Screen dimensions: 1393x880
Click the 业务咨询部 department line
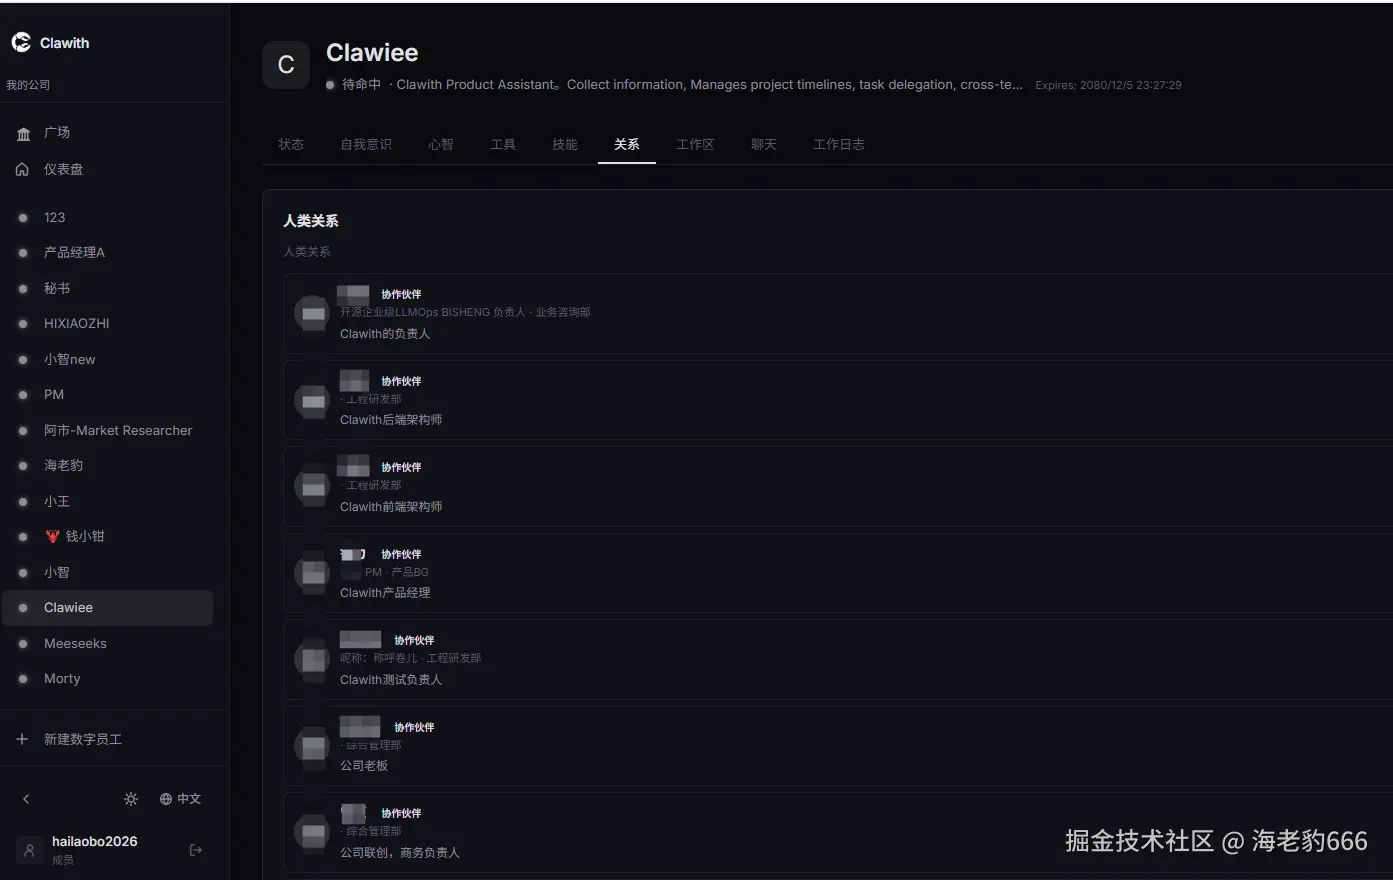465,312
